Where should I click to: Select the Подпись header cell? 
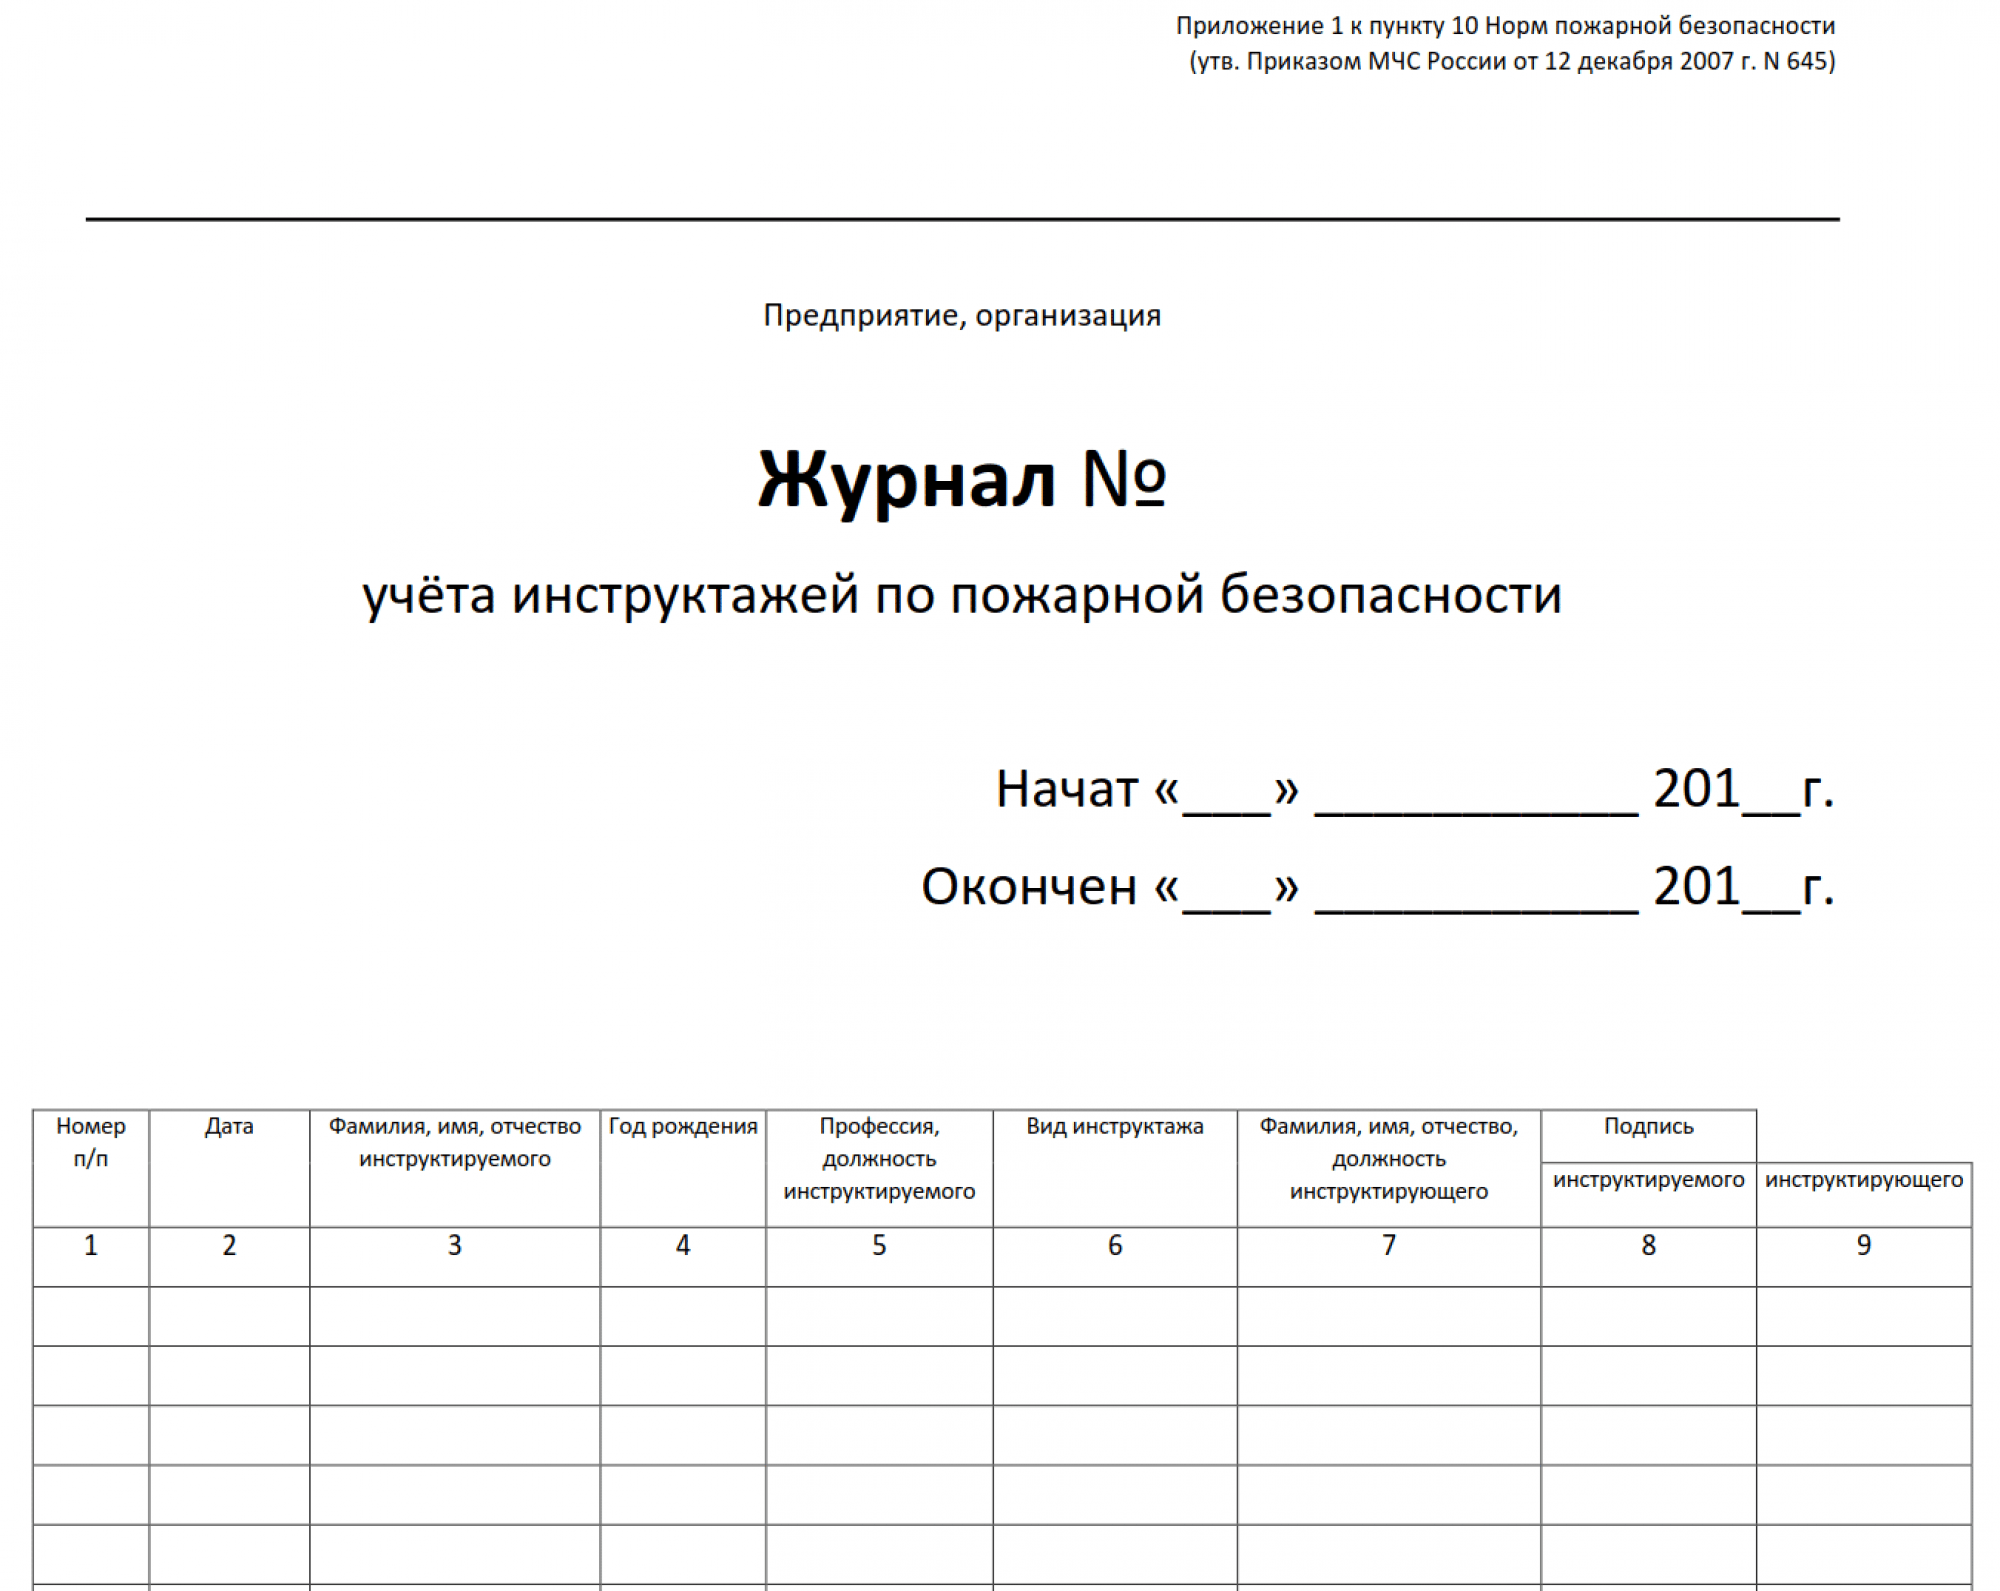tap(1649, 1126)
